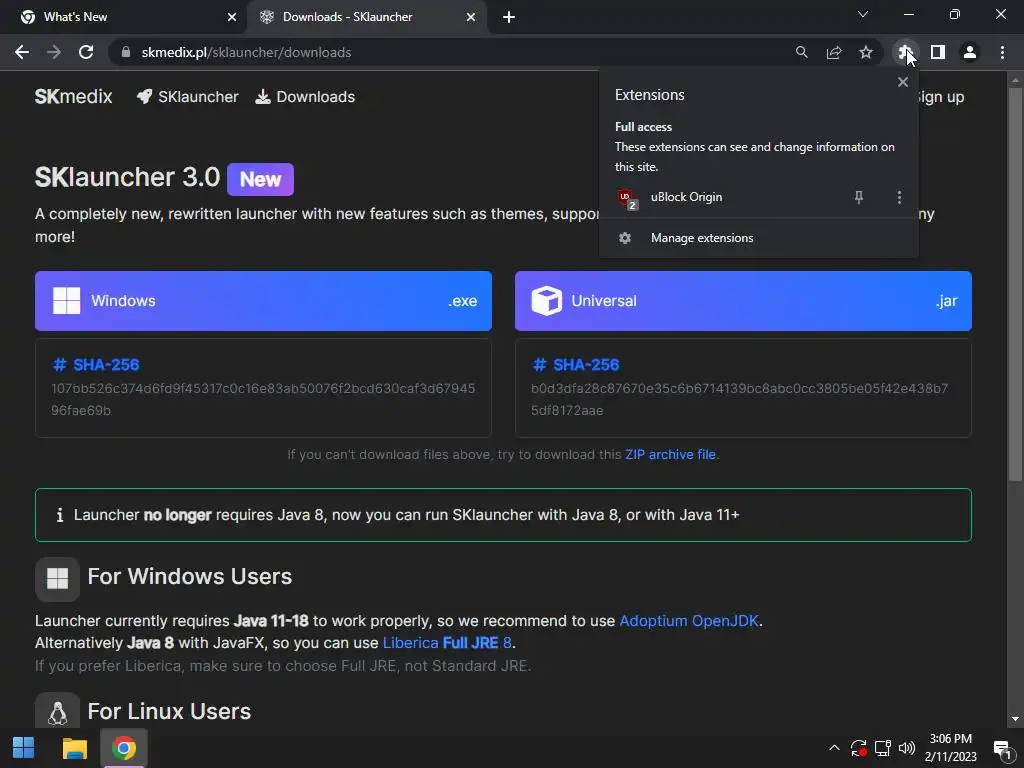The height and width of the screenshot is (768, 1024).
Task: Toggle the Extensions puzzle icon
Action: click(x=904, y=52)
